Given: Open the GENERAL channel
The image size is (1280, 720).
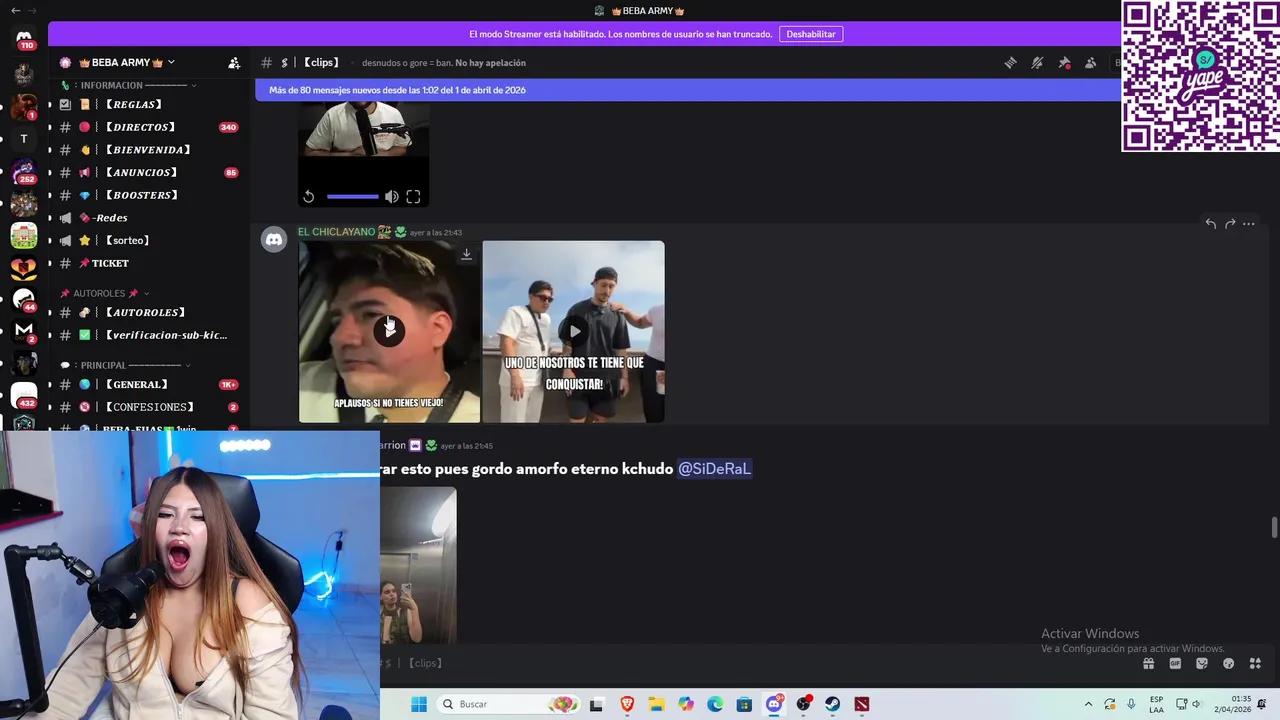Looking at the screenshot, I should tap(137, 384).
